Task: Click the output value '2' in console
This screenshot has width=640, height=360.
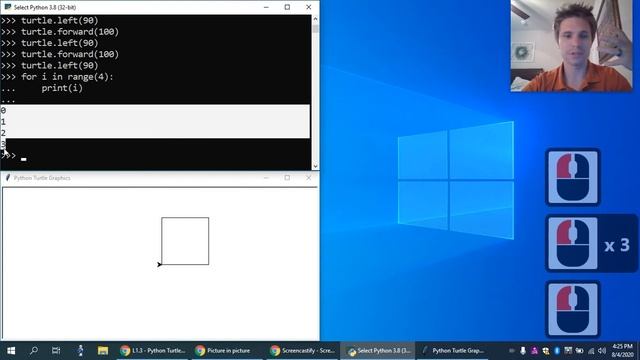Action: (x=3, y=133)
